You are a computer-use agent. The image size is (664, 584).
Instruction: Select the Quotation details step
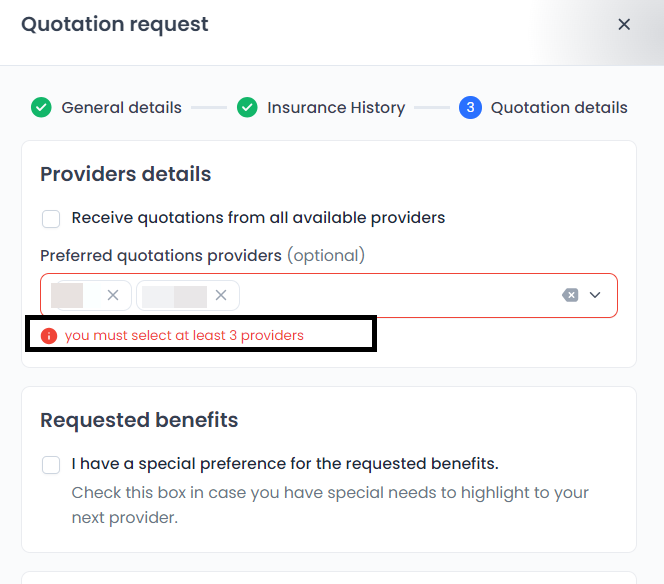pos(559,107)
